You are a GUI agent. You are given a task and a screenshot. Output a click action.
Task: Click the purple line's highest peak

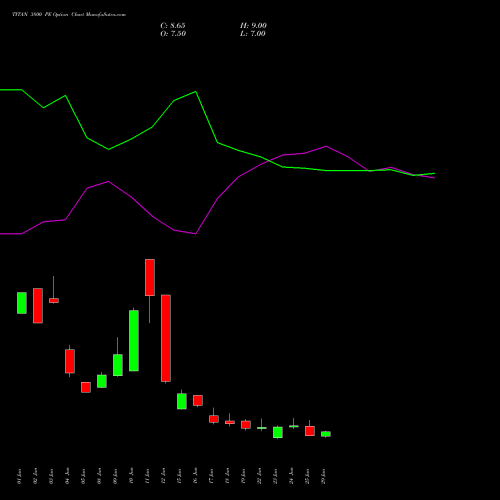[x=326, y=146]
